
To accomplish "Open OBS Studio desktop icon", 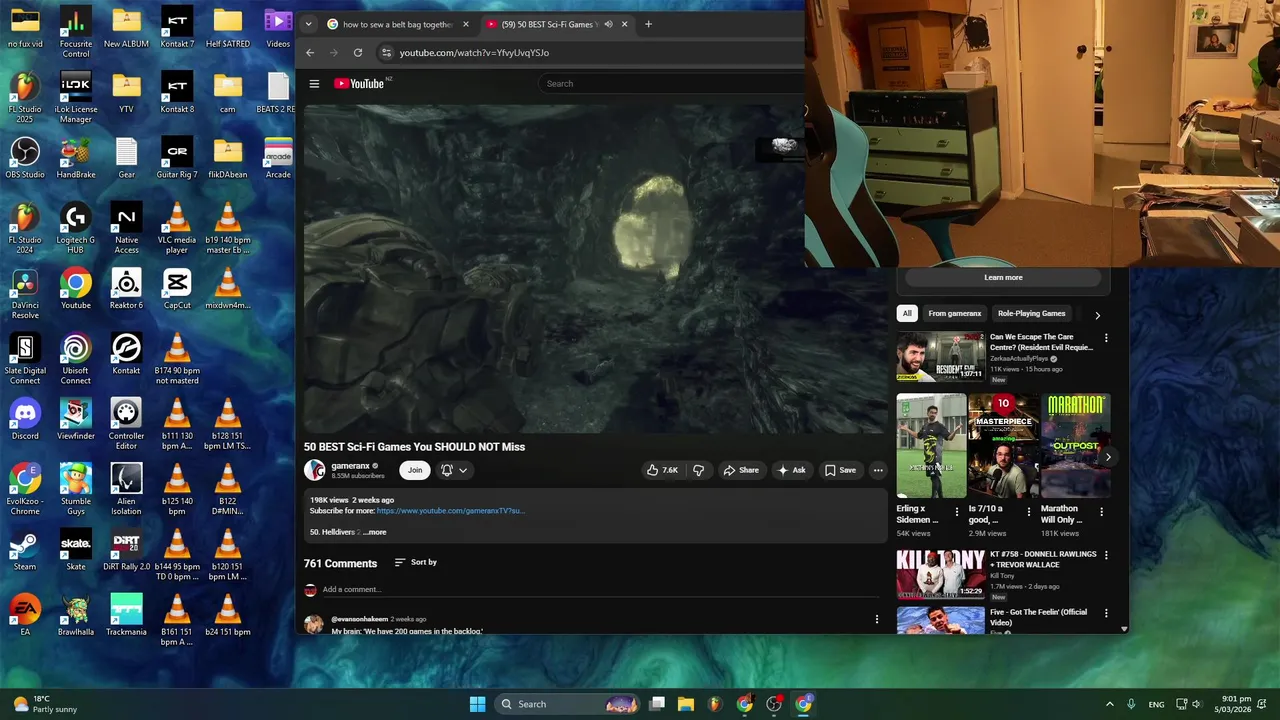I will coord(25,158).
